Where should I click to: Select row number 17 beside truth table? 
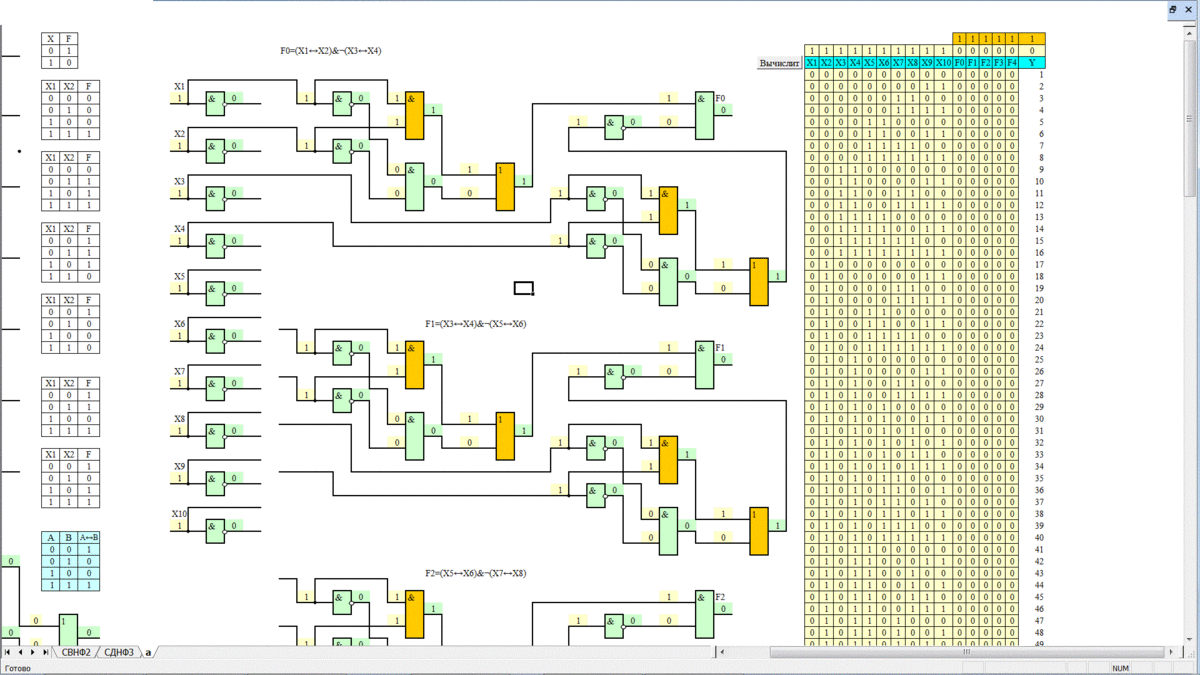tap(1040, 264)
